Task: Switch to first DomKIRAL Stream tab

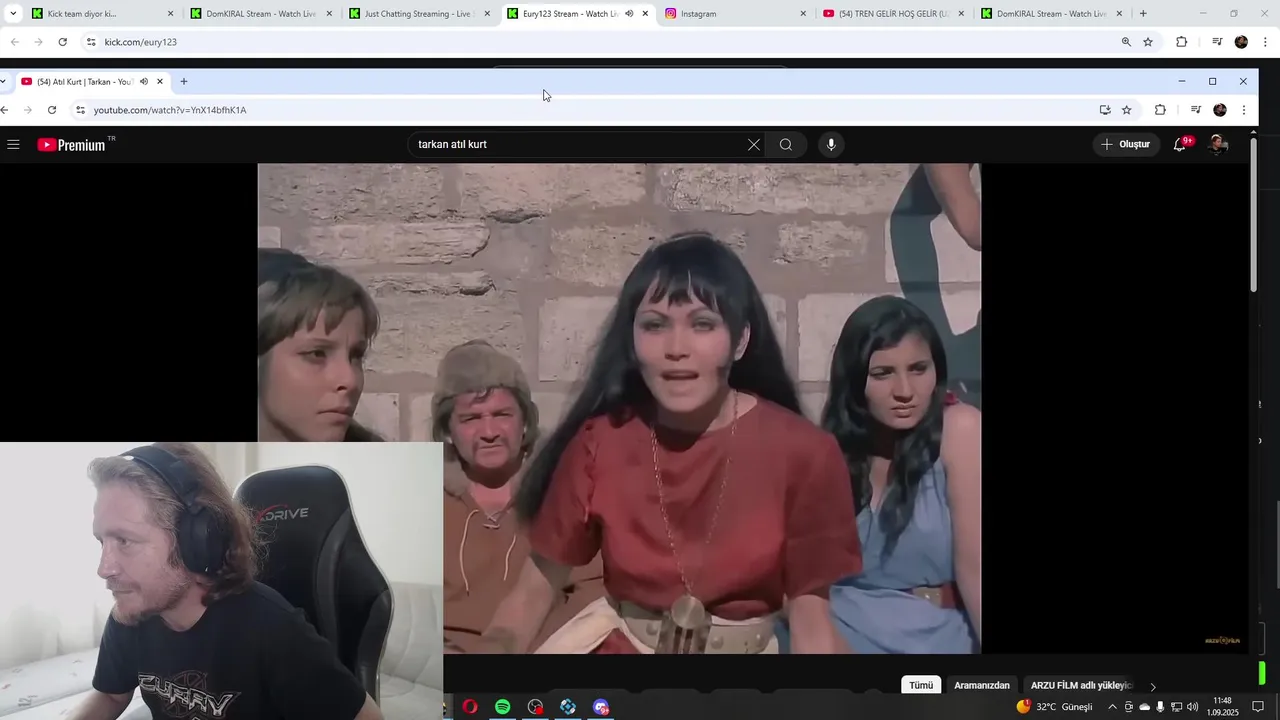Action: pos(263,14)
